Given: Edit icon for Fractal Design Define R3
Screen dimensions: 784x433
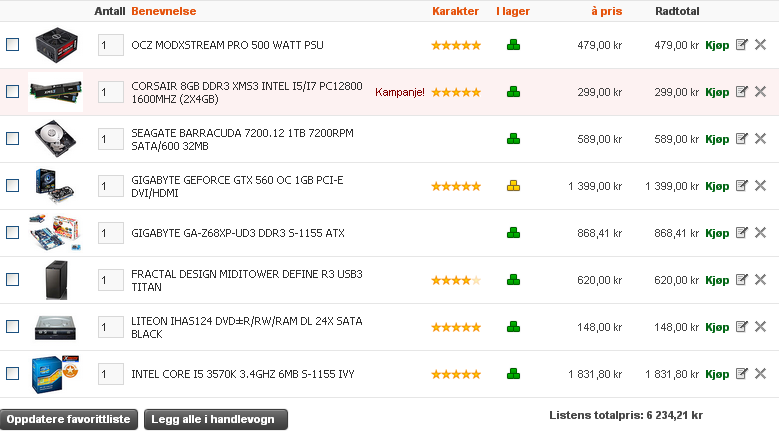Looking at the screenshot, I should click(x=742, y=280).
